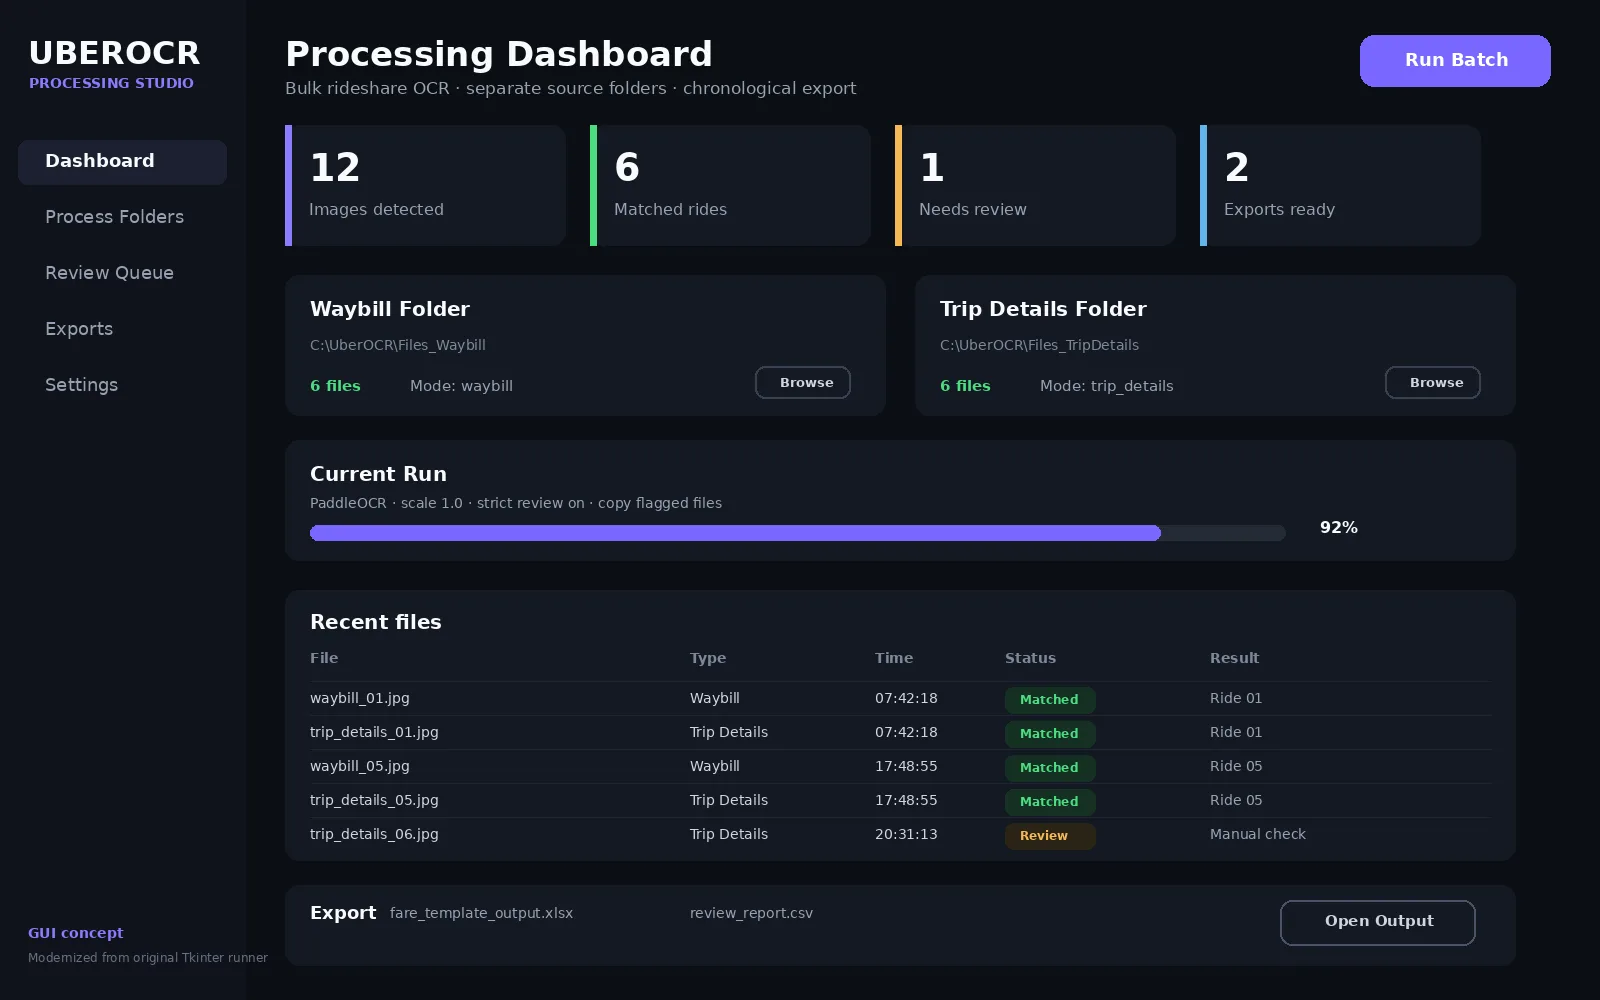Click the fare_template_output.xlsx export file
This screenshot has width=1600, height=1000.
tap(481, 913)
